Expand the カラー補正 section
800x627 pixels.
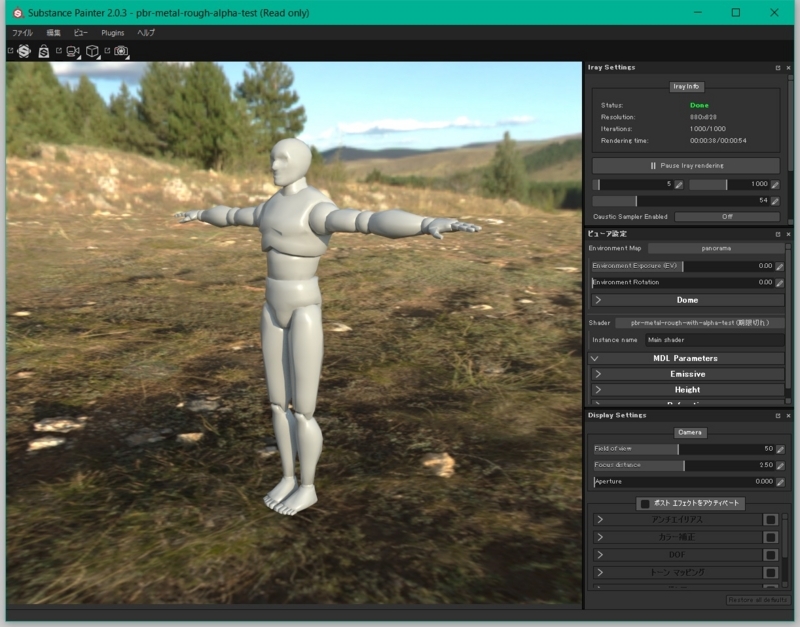click(678, 537)
